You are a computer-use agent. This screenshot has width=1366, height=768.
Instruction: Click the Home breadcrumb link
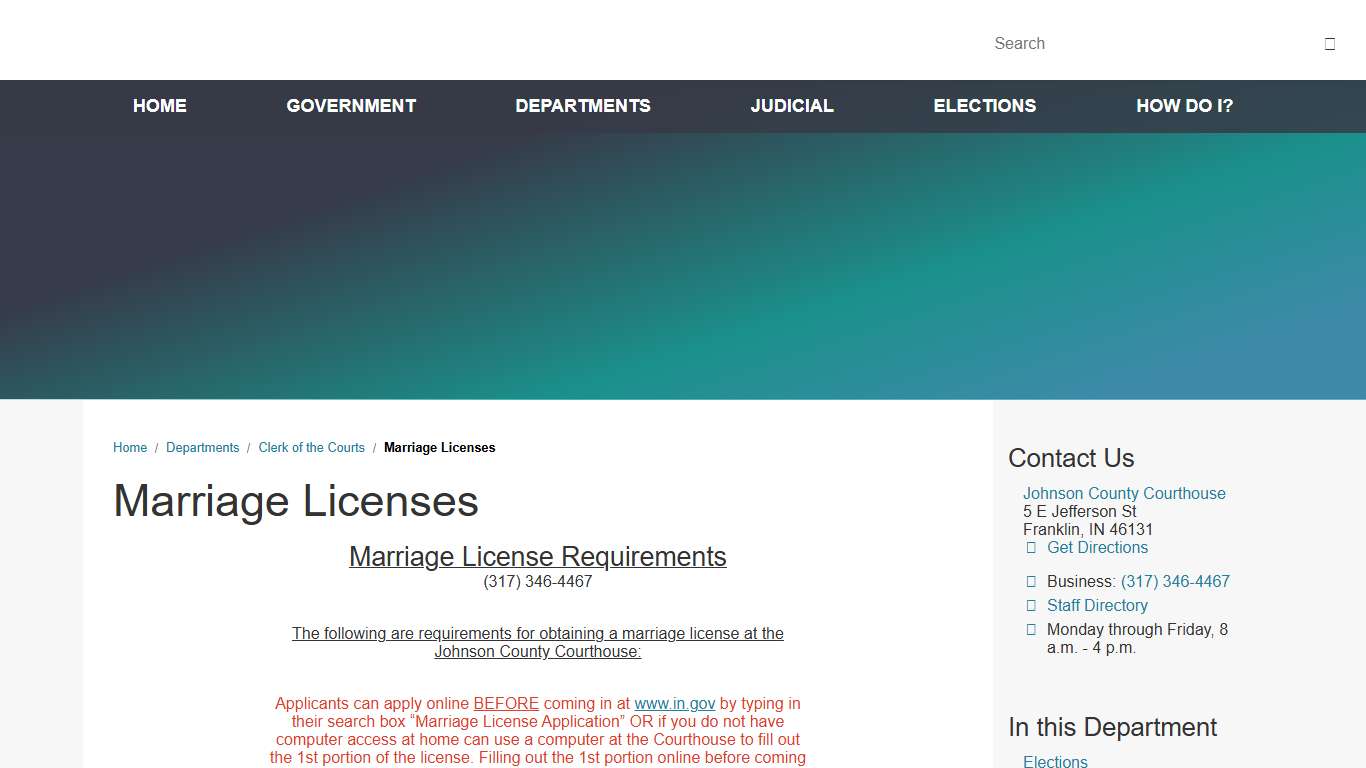[x=130, y=447]
